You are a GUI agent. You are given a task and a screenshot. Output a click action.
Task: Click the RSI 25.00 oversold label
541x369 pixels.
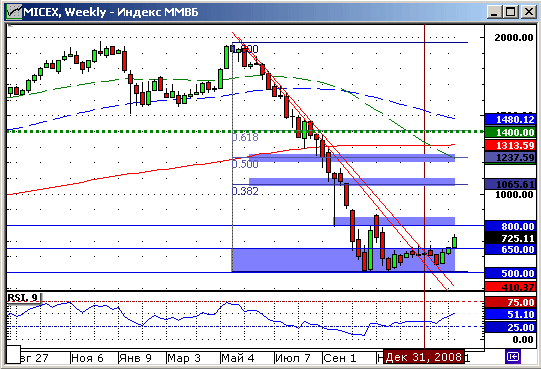(x=510, y=327)
